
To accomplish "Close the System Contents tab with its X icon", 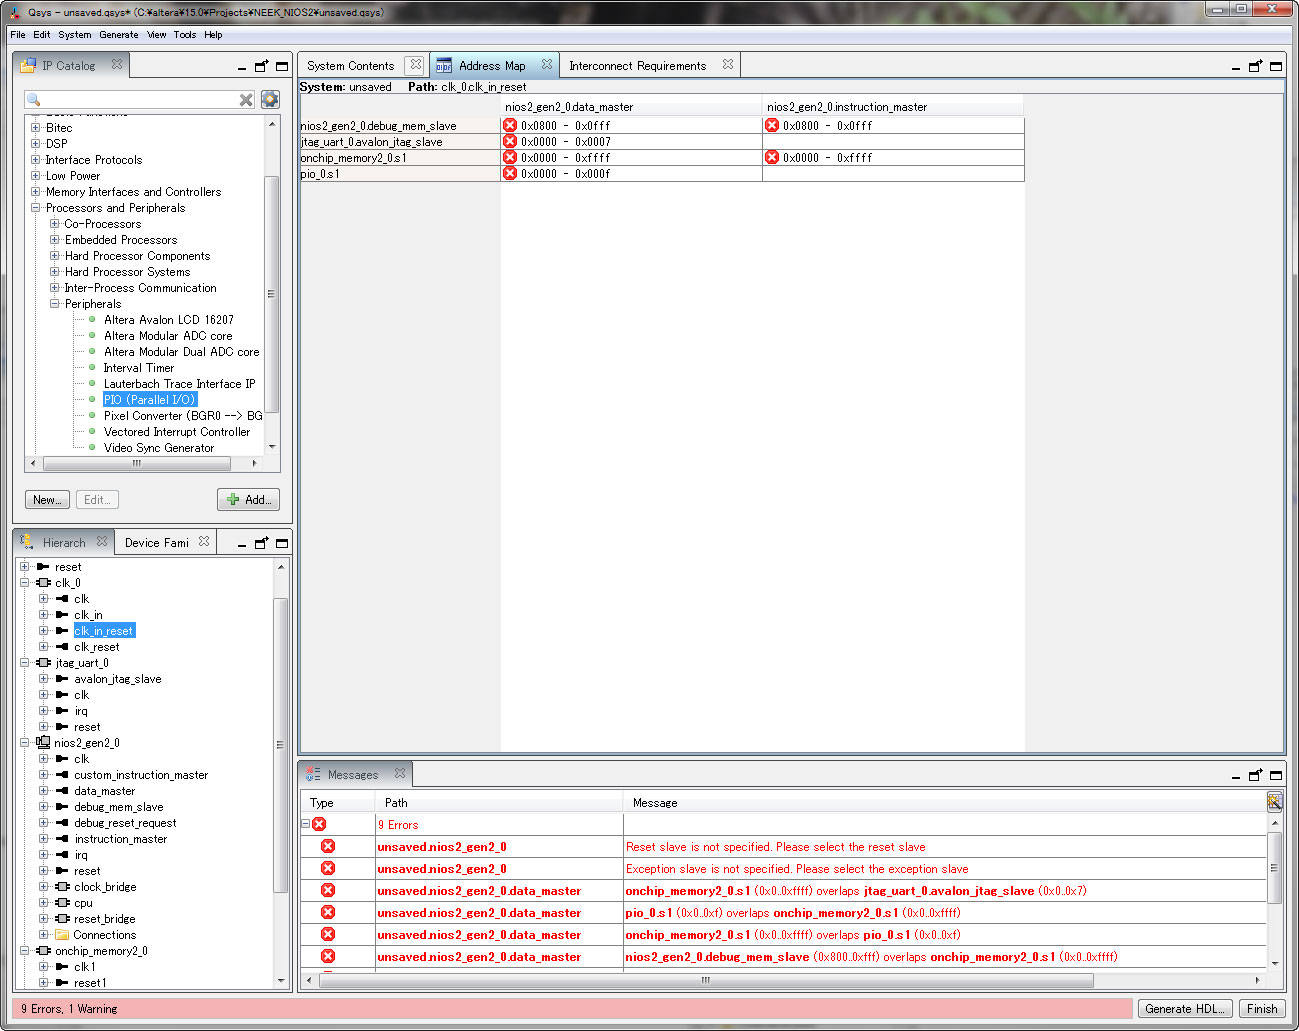I will point(416,64).
